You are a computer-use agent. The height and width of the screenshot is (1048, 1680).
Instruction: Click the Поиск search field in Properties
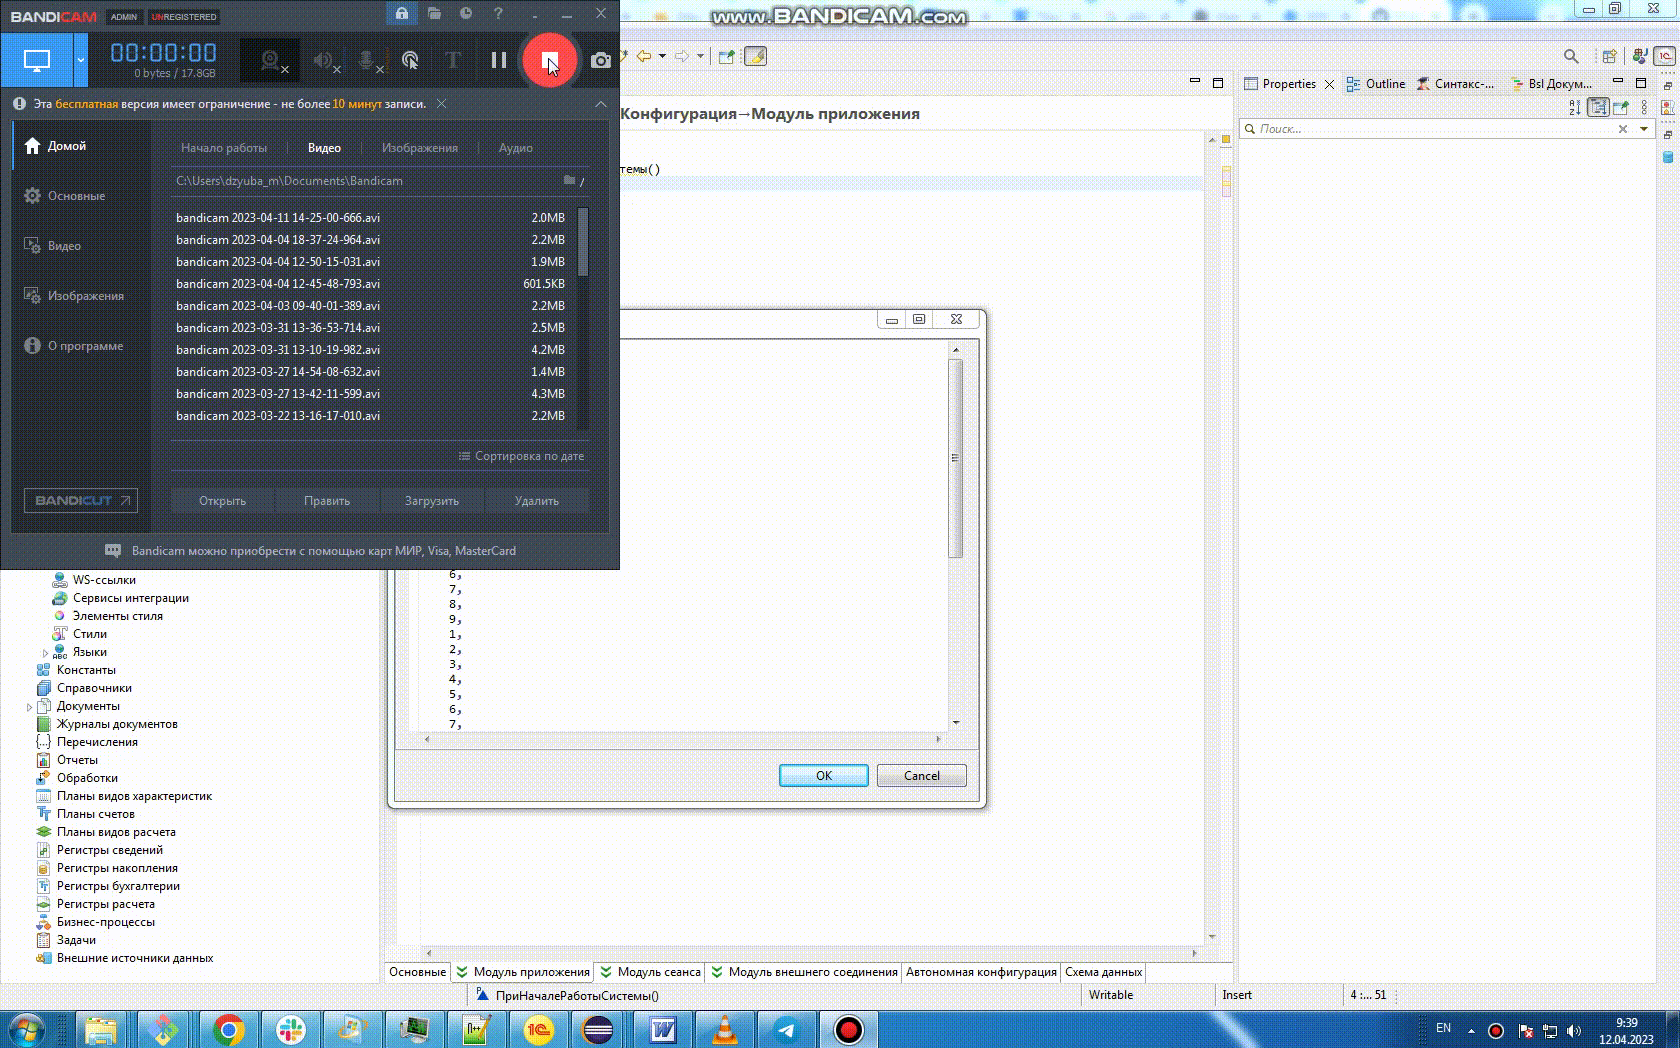(1400, 128)
